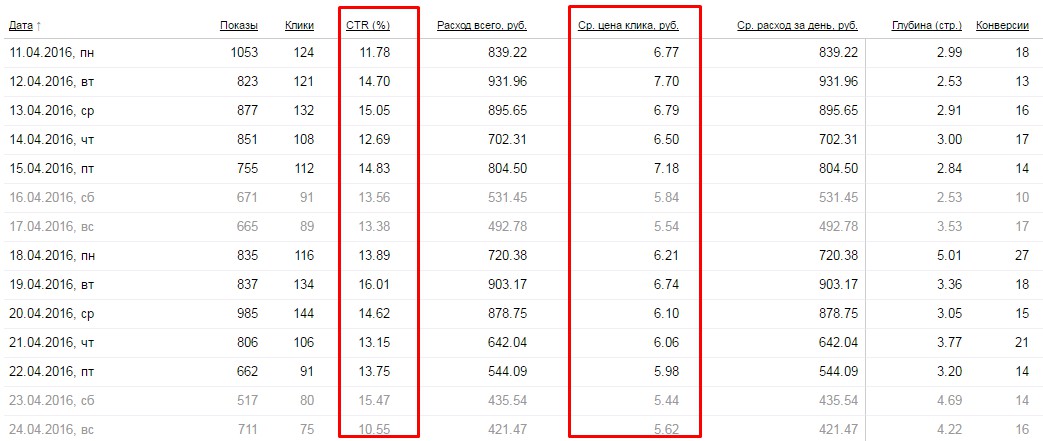Screen dimensions: 1043x441
Task: Click the Показы column header
Action: tap(239, 26)
